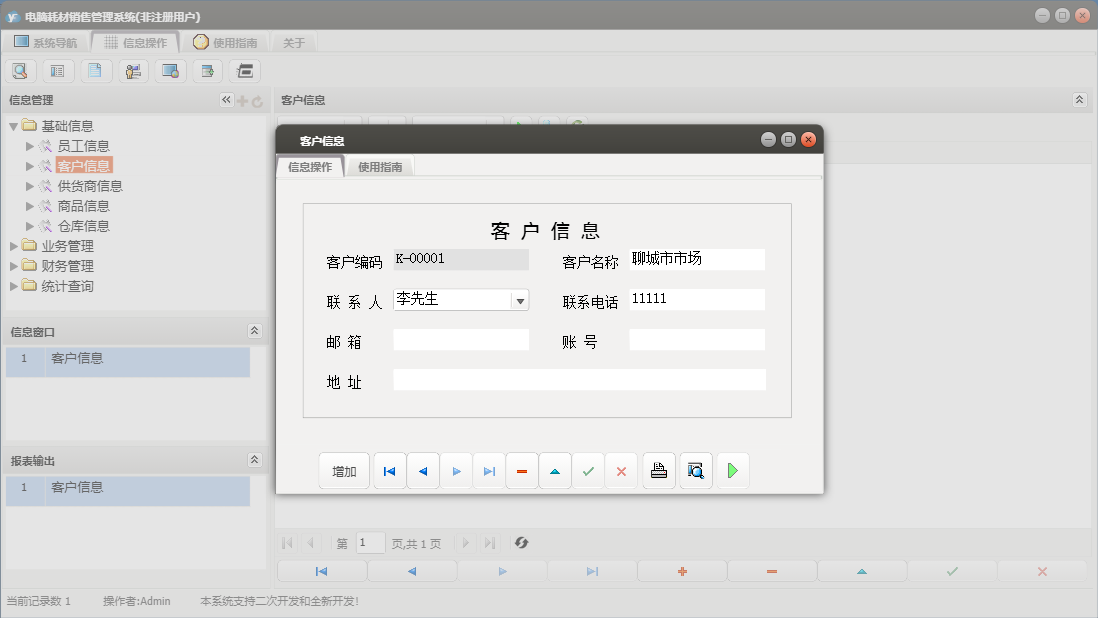Click the employee management icon in the toolbar

(133, 70)
